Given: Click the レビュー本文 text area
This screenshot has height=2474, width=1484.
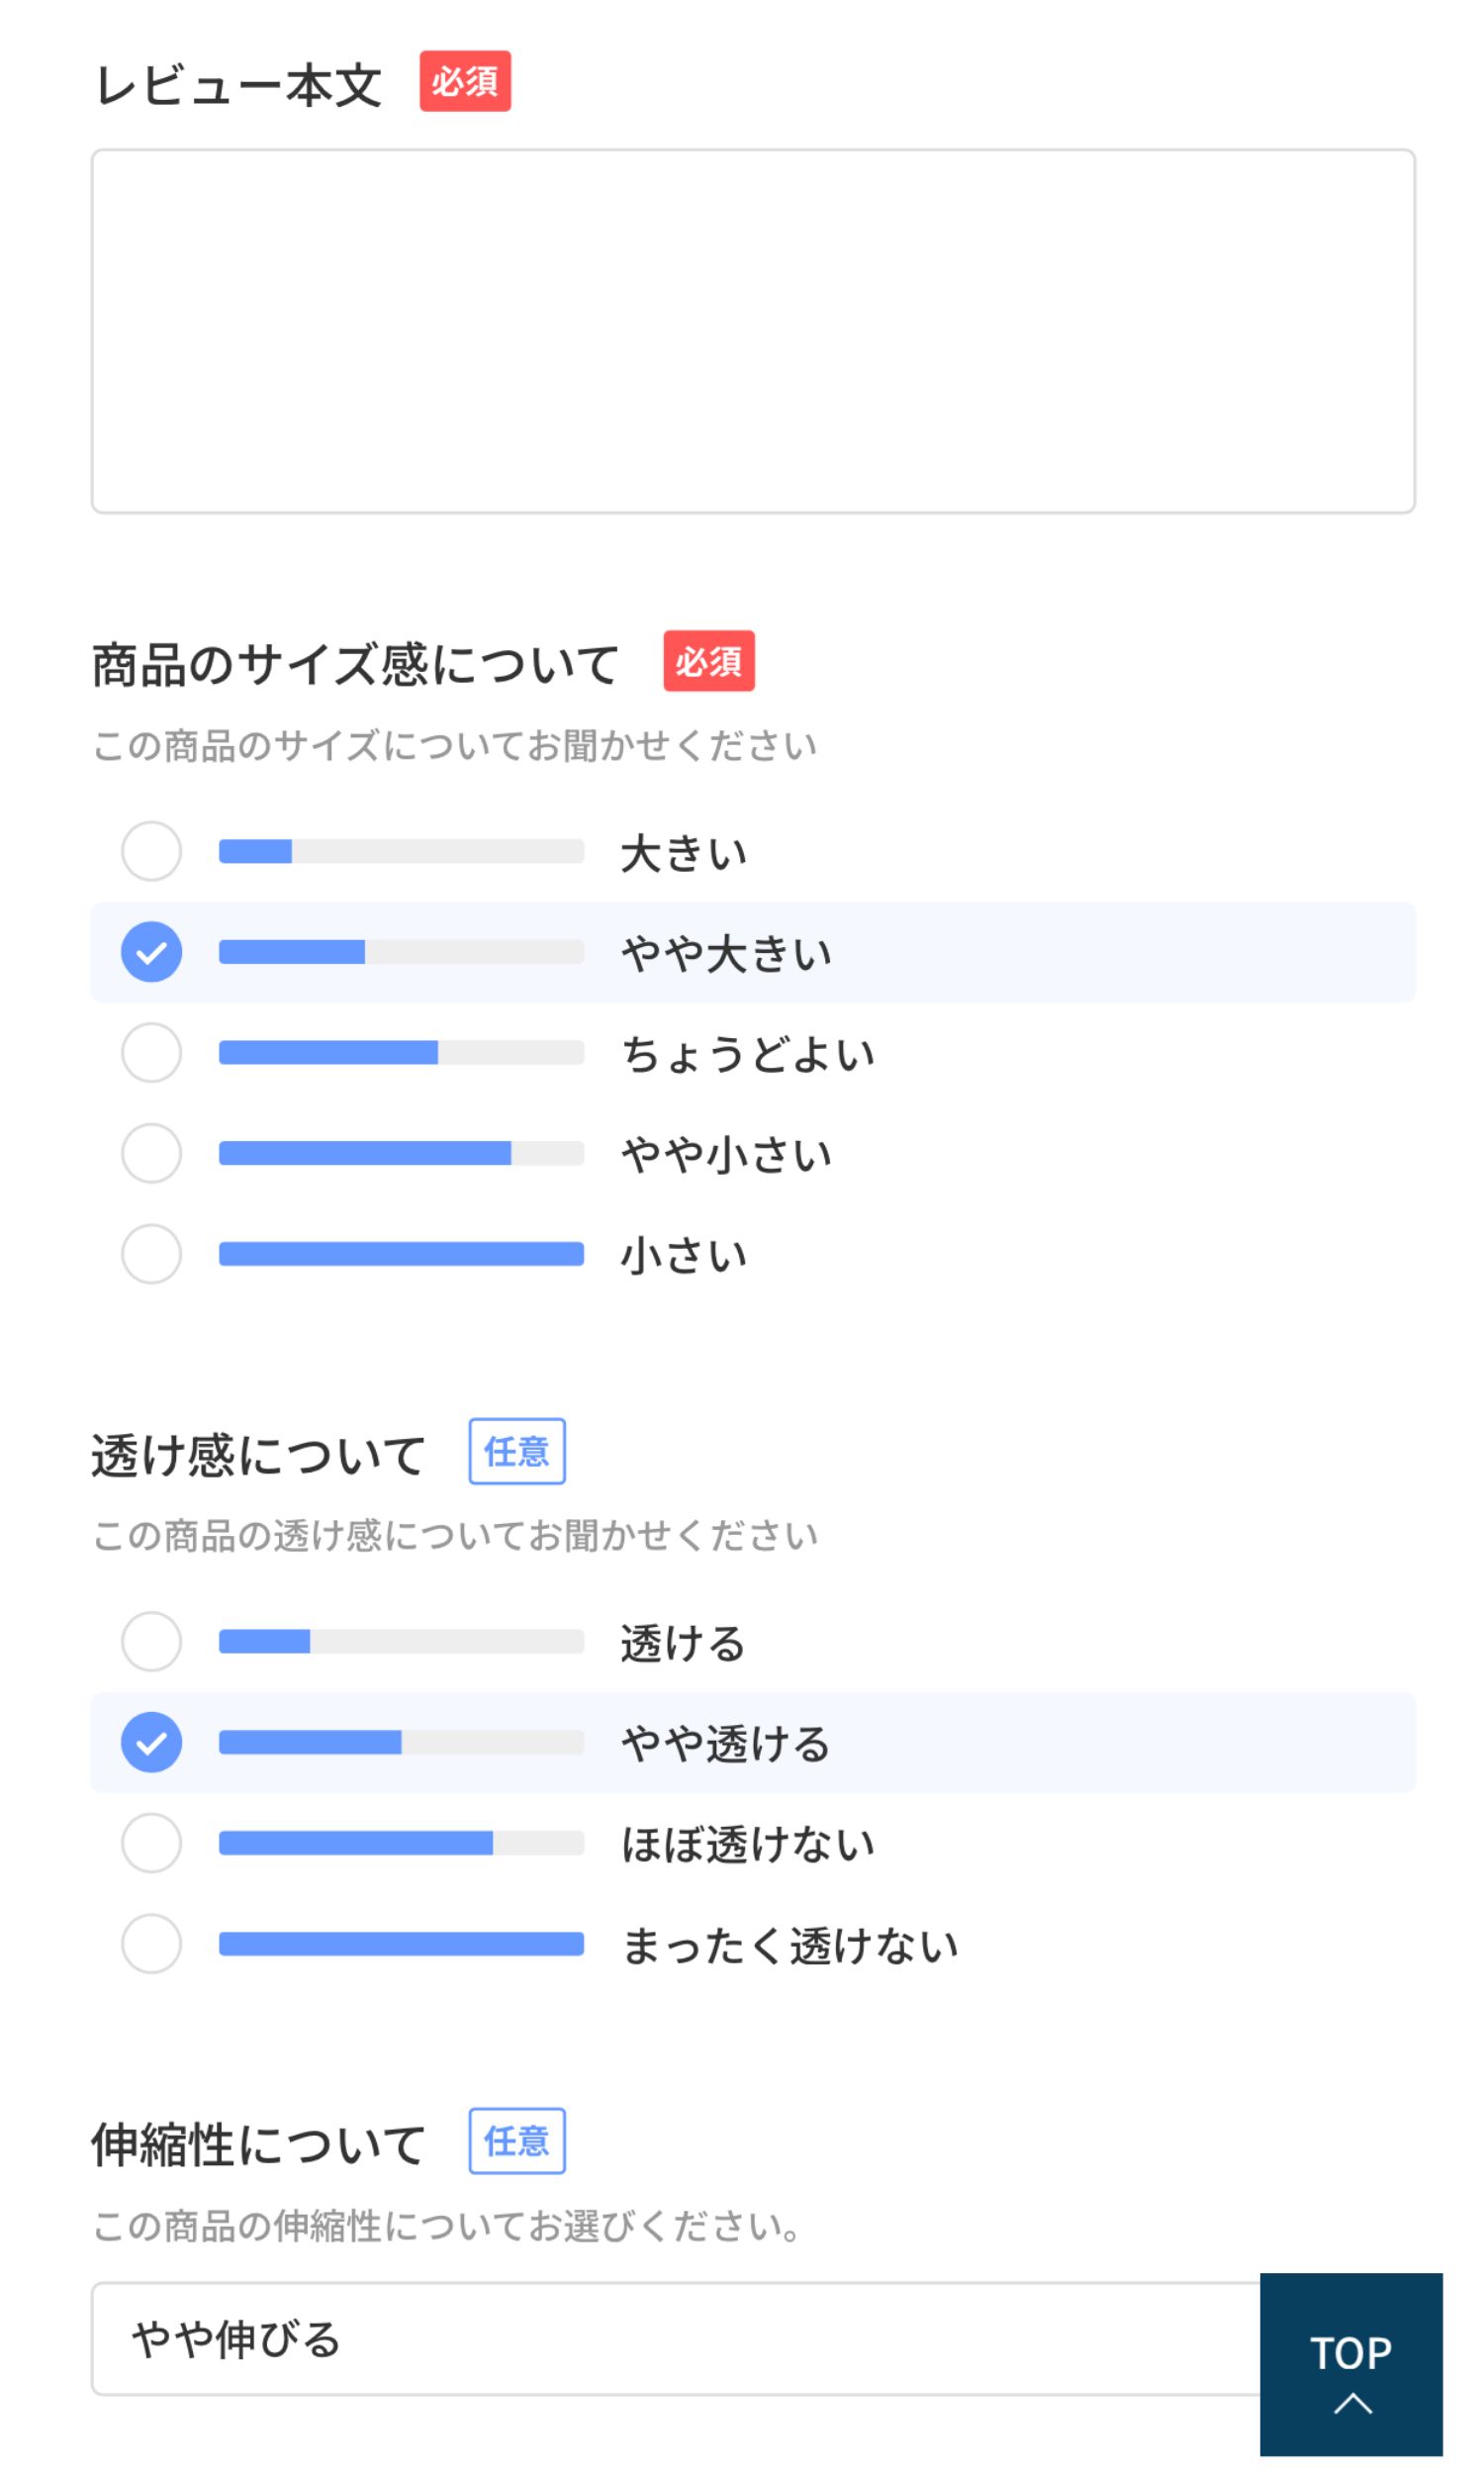Looking at the screenshot, I should [x=752, y=331].
